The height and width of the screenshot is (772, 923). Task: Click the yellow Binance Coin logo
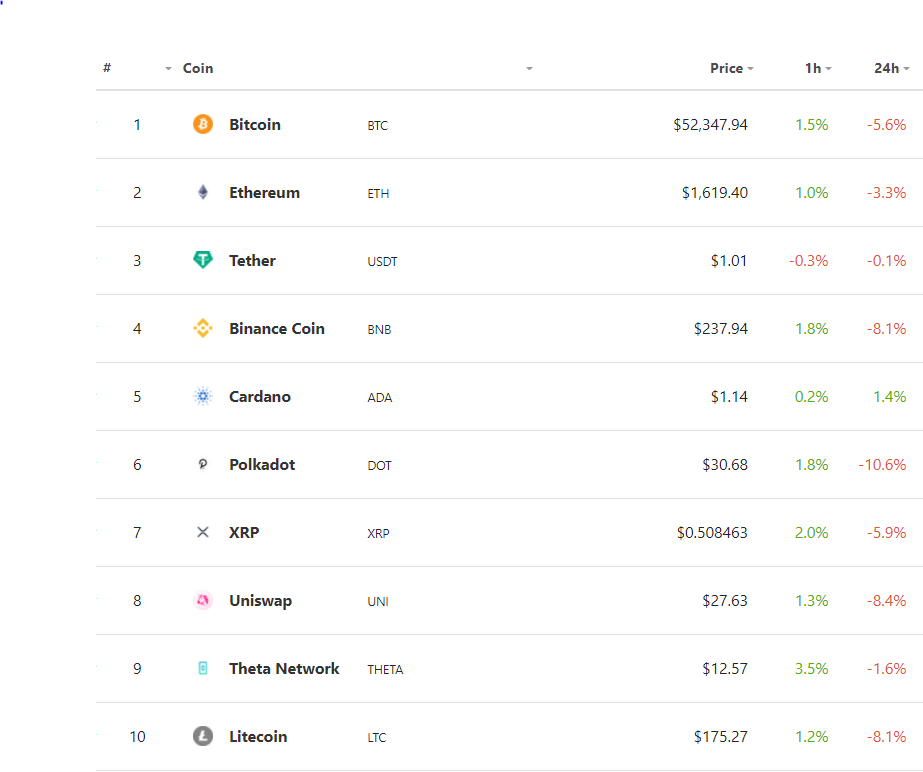(x=203, y=329)
